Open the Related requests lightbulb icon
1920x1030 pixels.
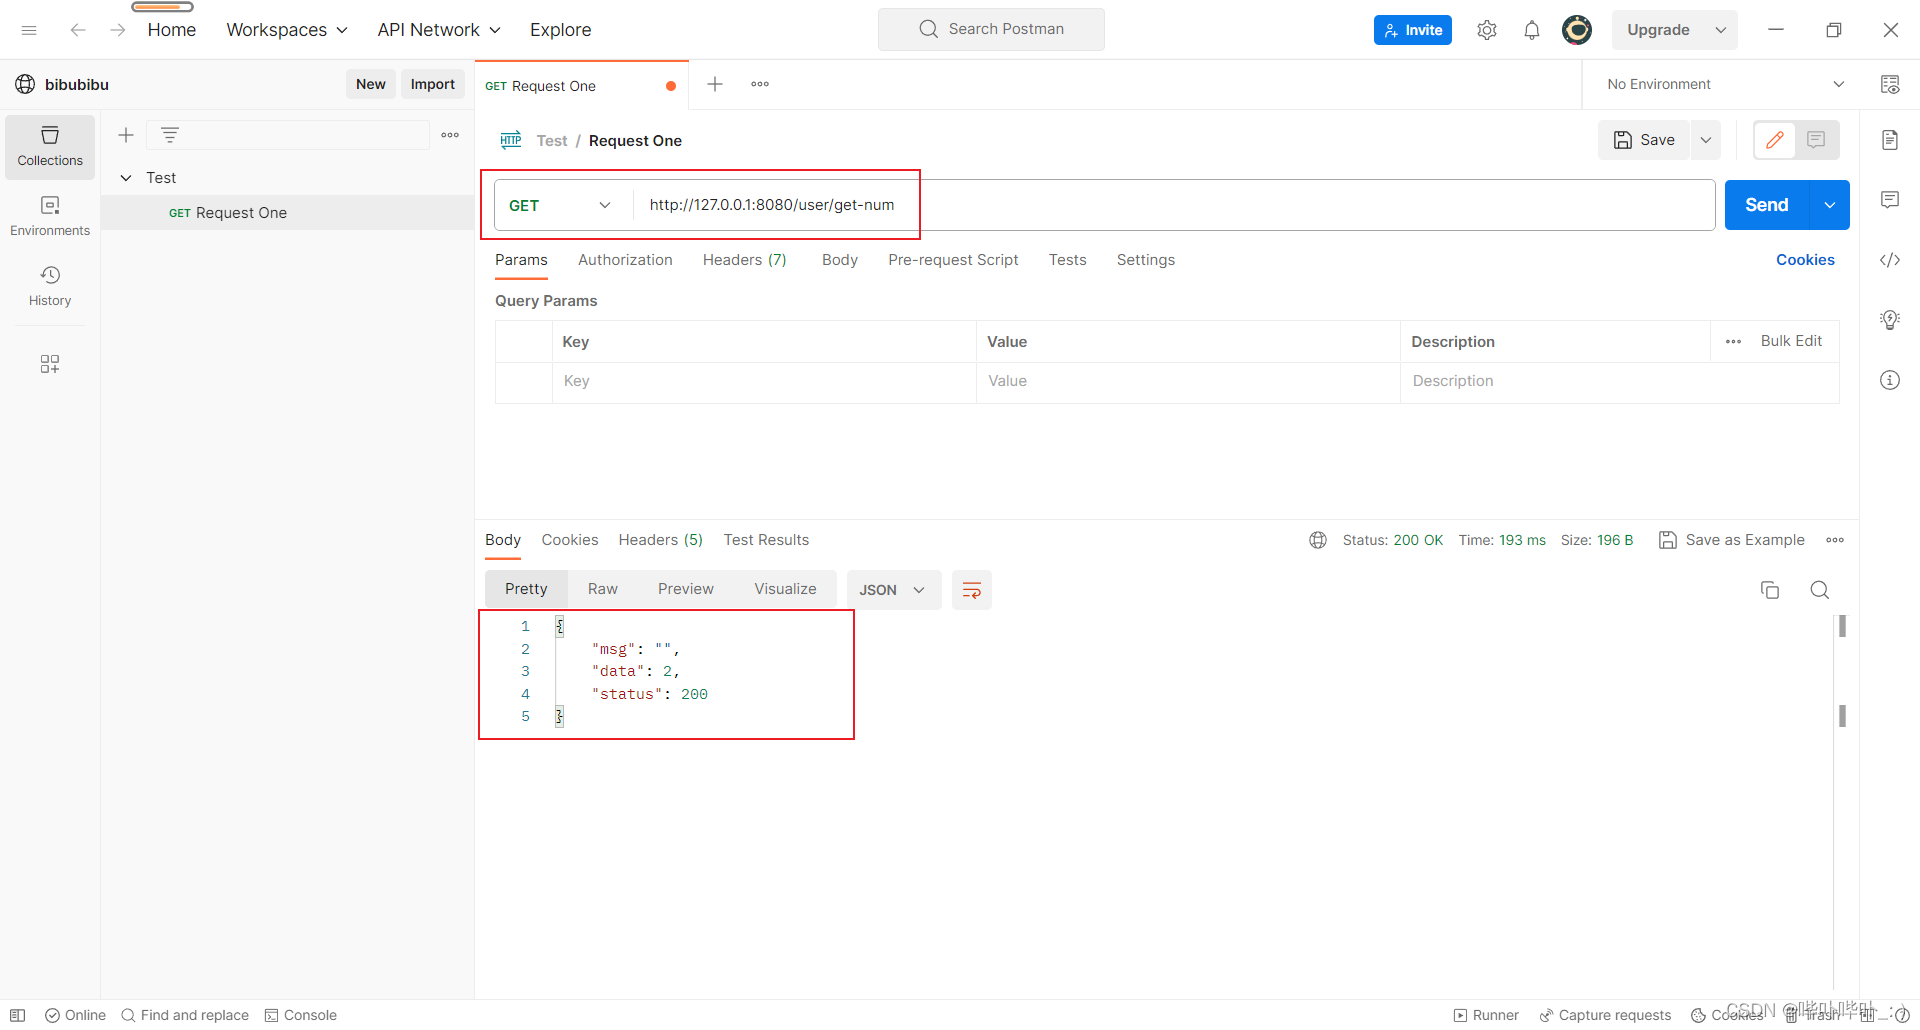point(1890,320)
